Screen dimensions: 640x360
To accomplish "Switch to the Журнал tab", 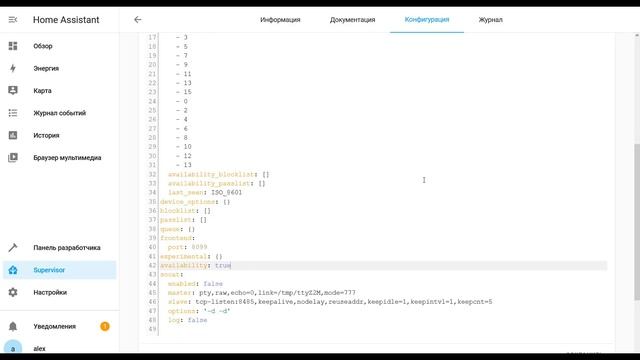I will click(491, 20).
